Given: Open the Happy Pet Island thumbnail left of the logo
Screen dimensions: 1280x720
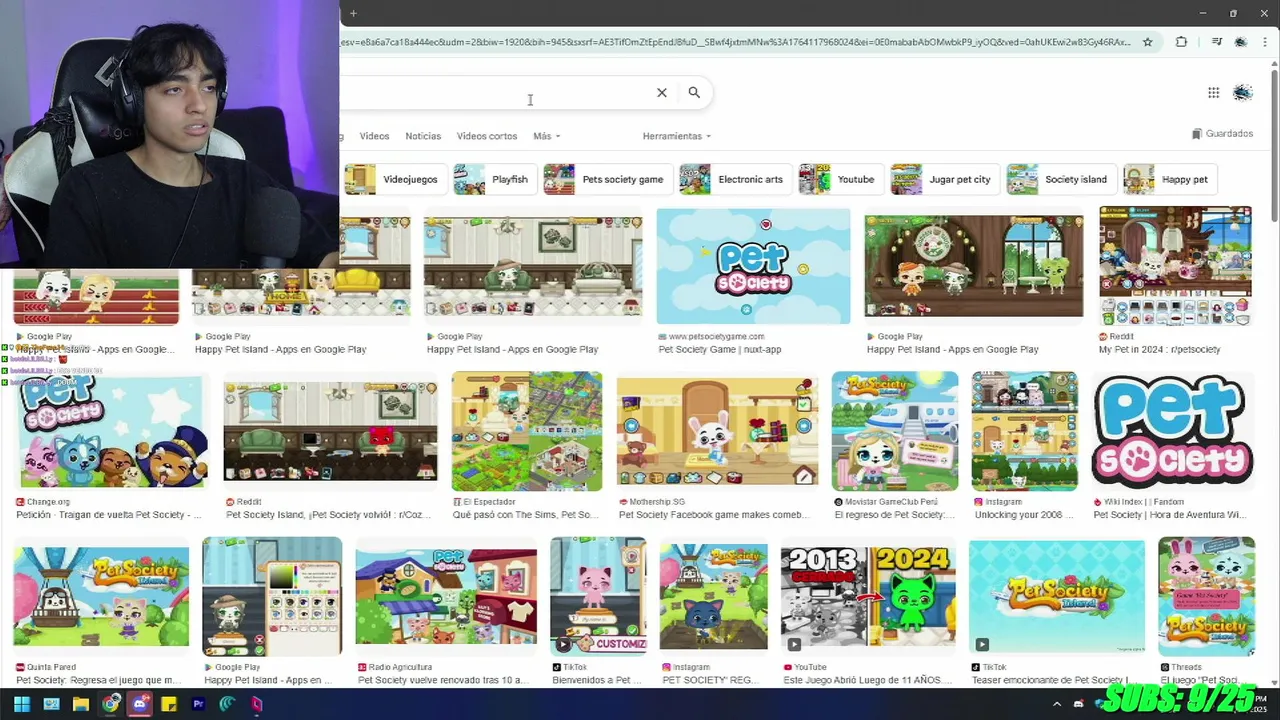Looking at the screenshot, I should click(533, 266).
